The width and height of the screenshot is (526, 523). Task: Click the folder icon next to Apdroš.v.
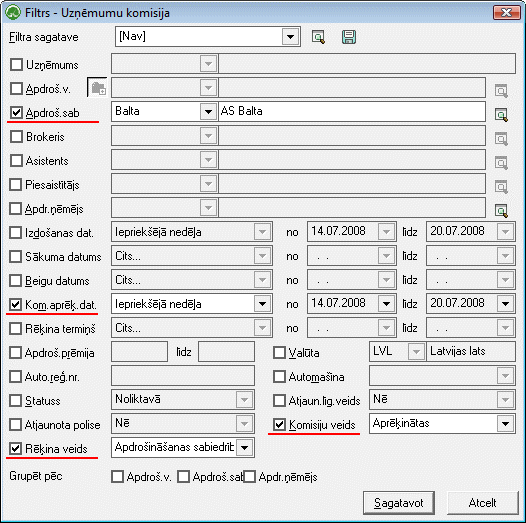click(98, 88)
